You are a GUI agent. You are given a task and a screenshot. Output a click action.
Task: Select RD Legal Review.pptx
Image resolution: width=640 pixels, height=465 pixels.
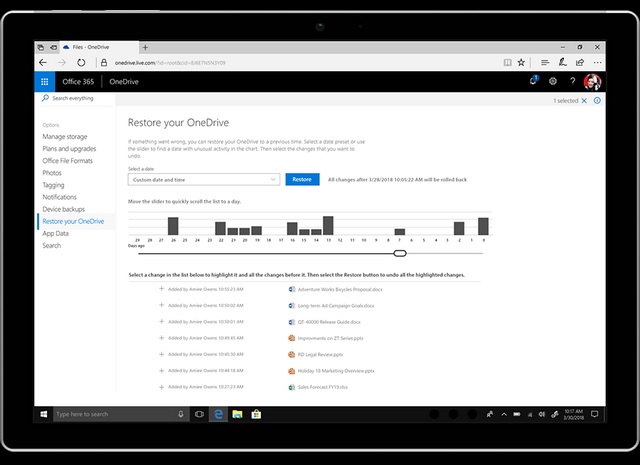click(320, 355)
